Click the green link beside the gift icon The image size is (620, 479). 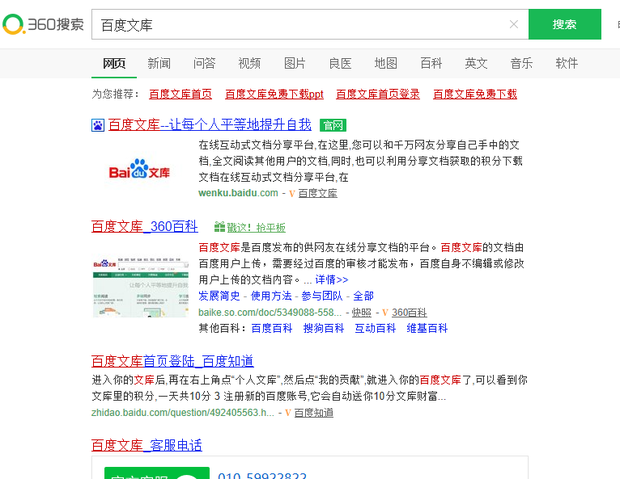[x=256, y=227]
